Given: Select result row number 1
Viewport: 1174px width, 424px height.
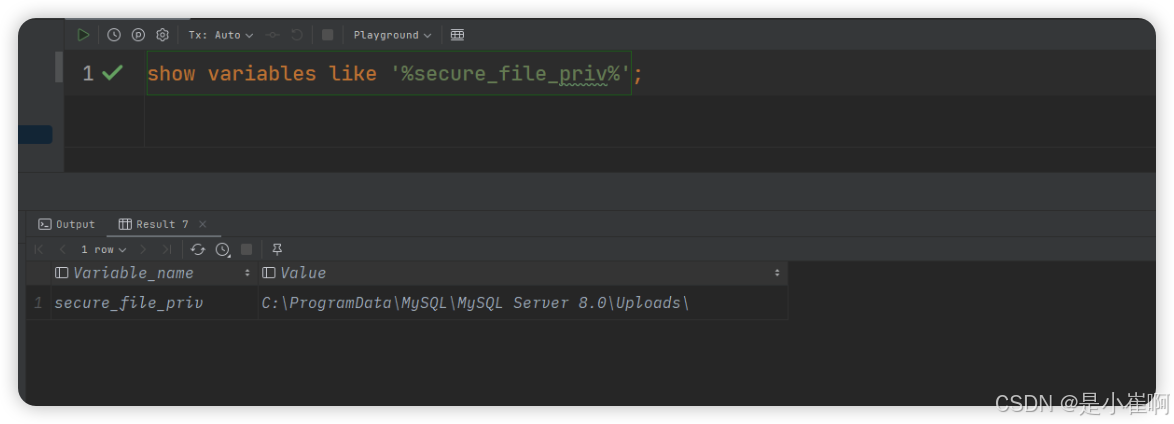Looking at the screenshot, I should (x=38, y=303).
